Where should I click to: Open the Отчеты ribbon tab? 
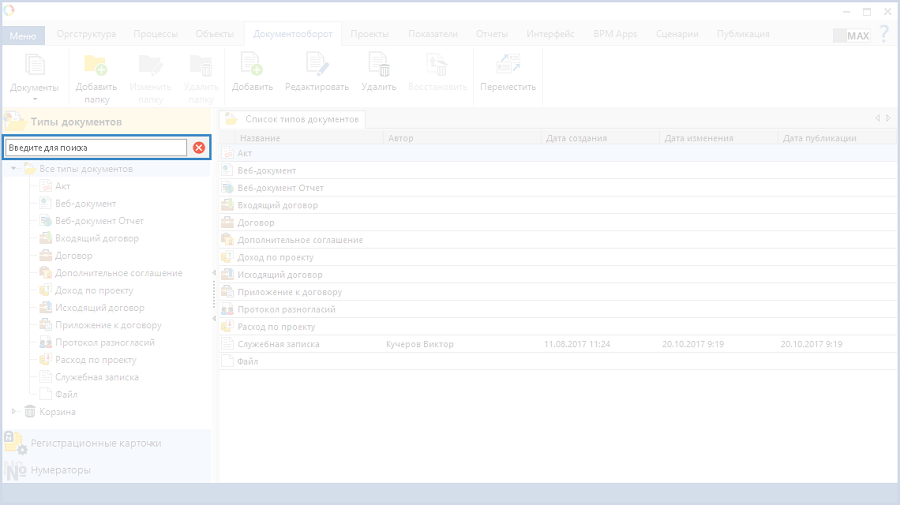point(494,34)
